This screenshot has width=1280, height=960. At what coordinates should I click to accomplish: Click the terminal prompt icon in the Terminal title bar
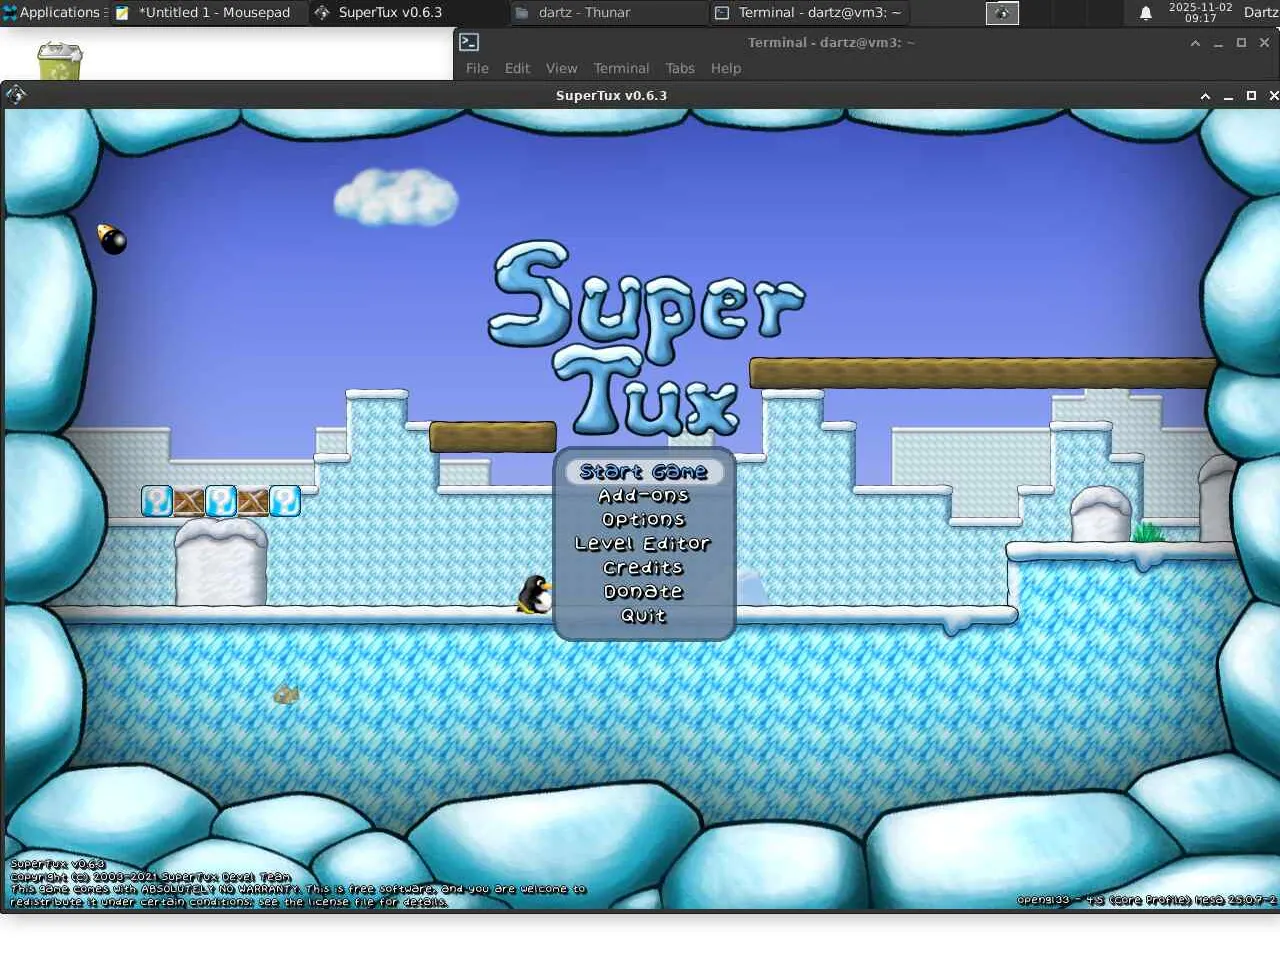(469, 42)
